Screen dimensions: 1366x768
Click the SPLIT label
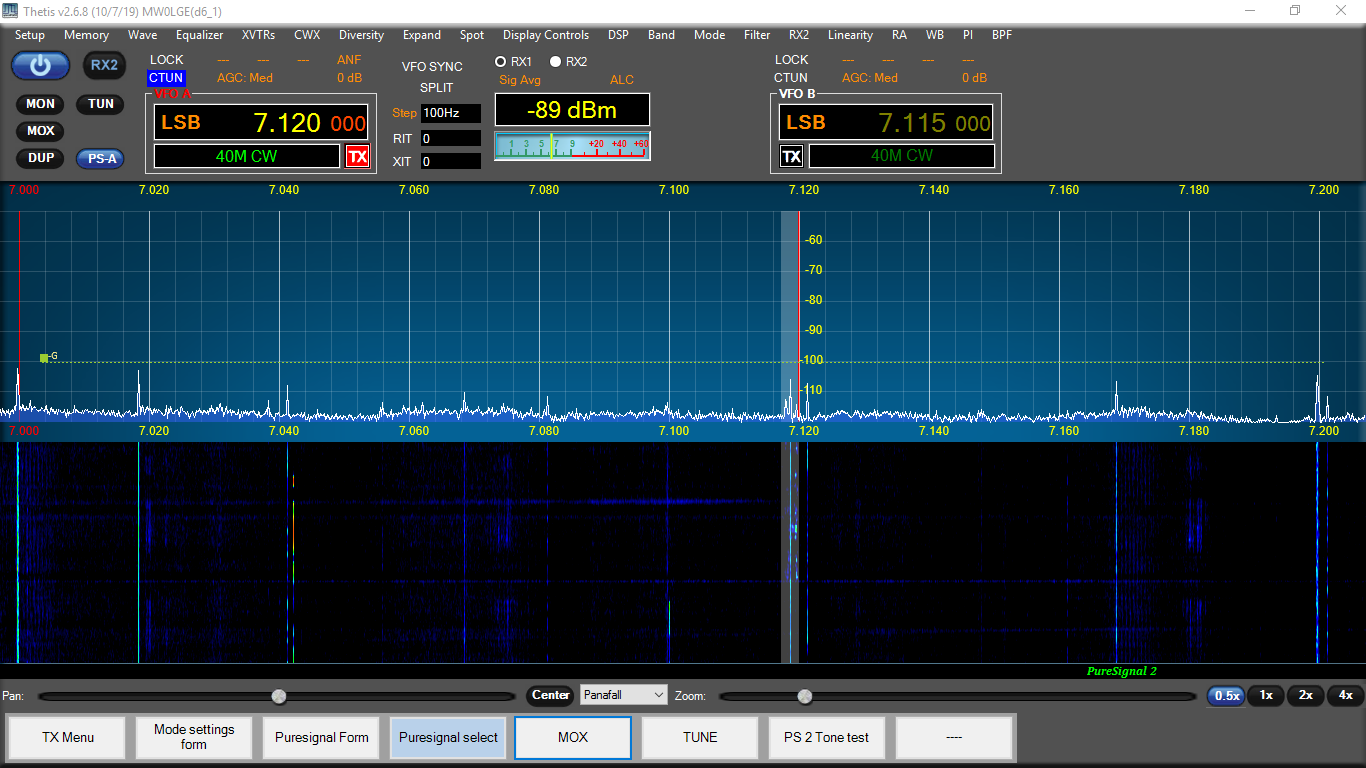[437, 88]
